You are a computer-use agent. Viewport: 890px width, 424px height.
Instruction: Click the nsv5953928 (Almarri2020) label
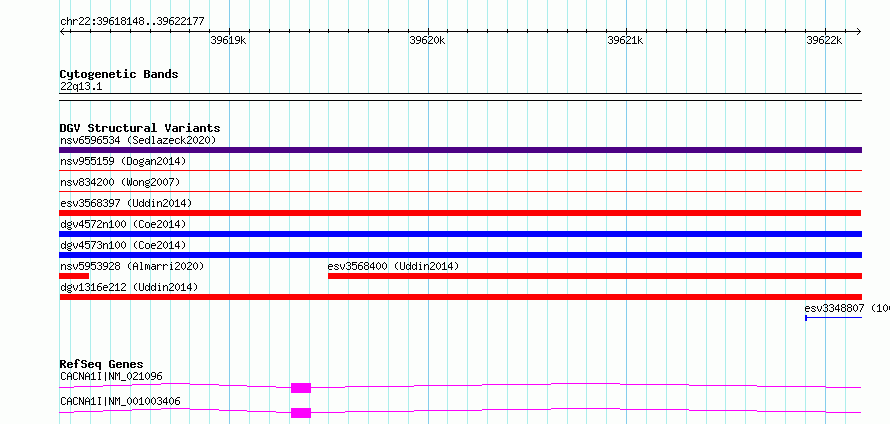tap(132, 266)
